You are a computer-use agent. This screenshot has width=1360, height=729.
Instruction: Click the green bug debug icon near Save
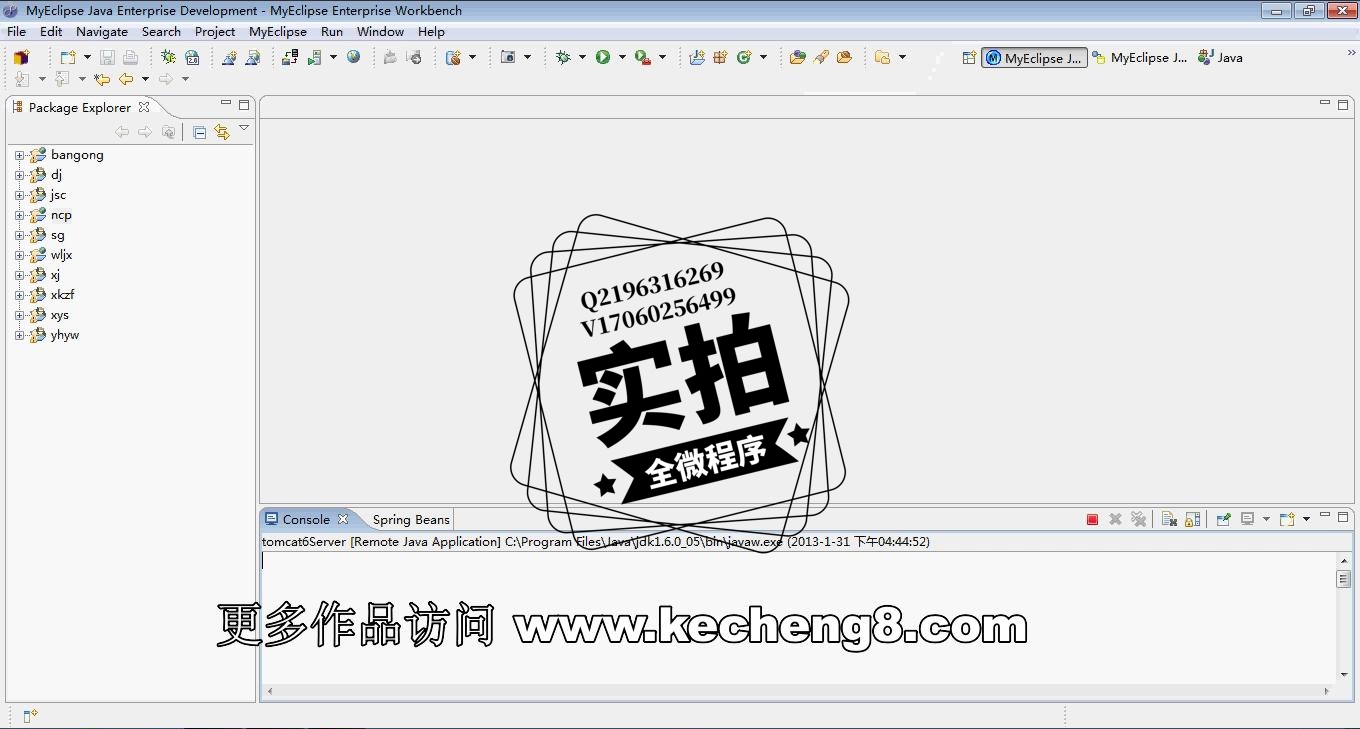coord(168,58)
